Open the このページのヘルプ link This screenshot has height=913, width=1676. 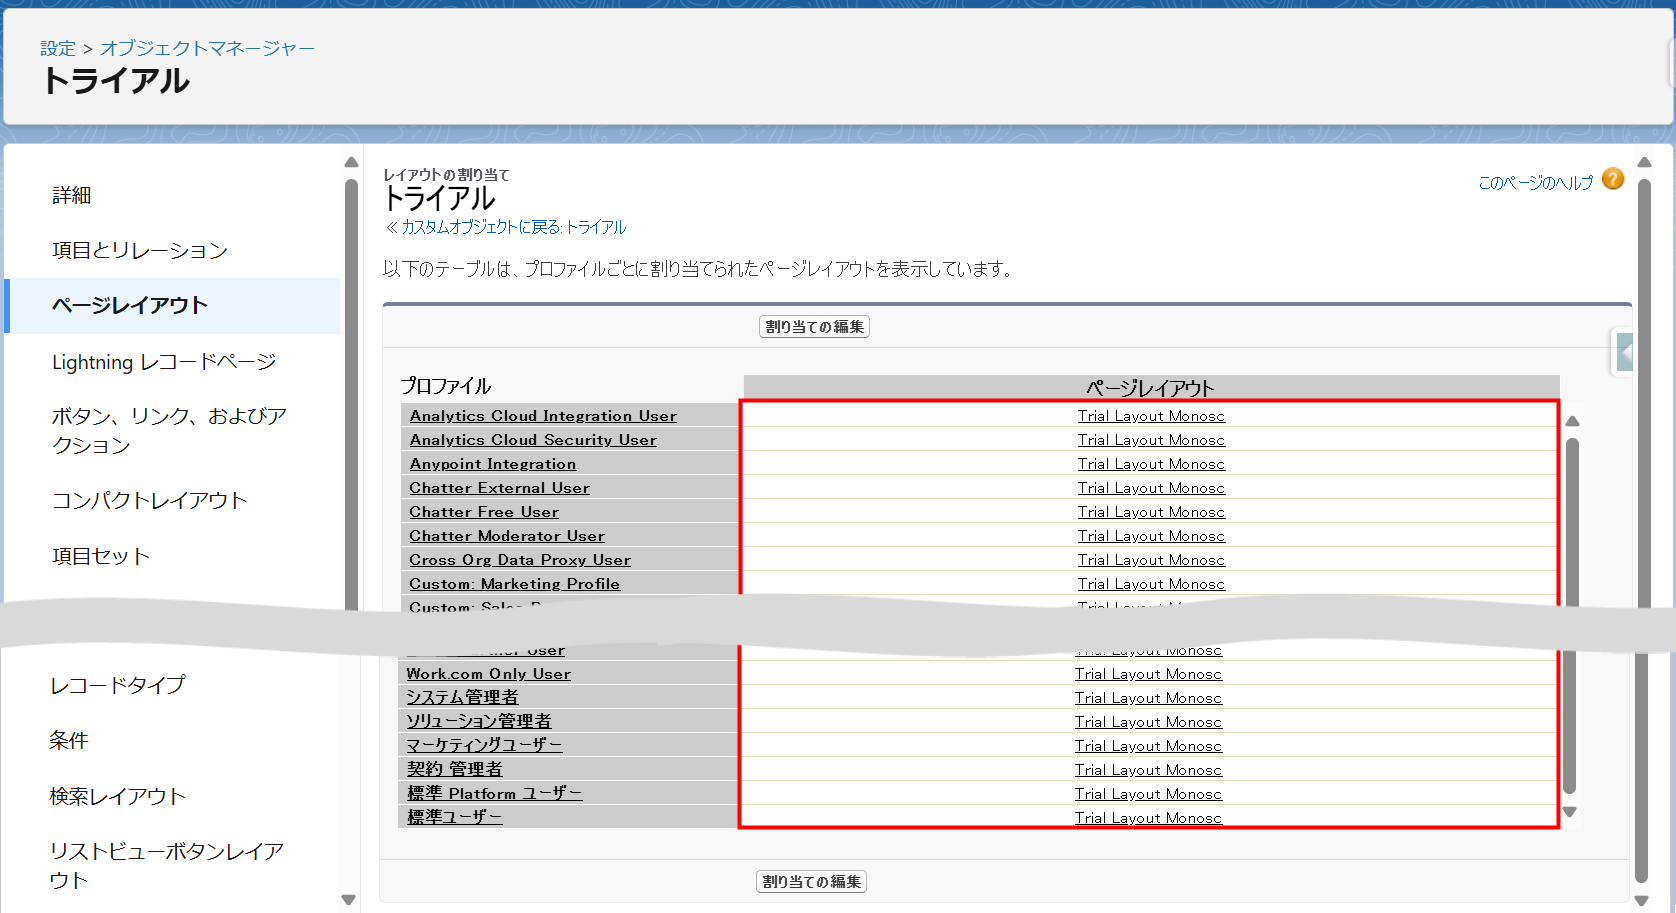pyautogui.click(x=1535, y=183)
